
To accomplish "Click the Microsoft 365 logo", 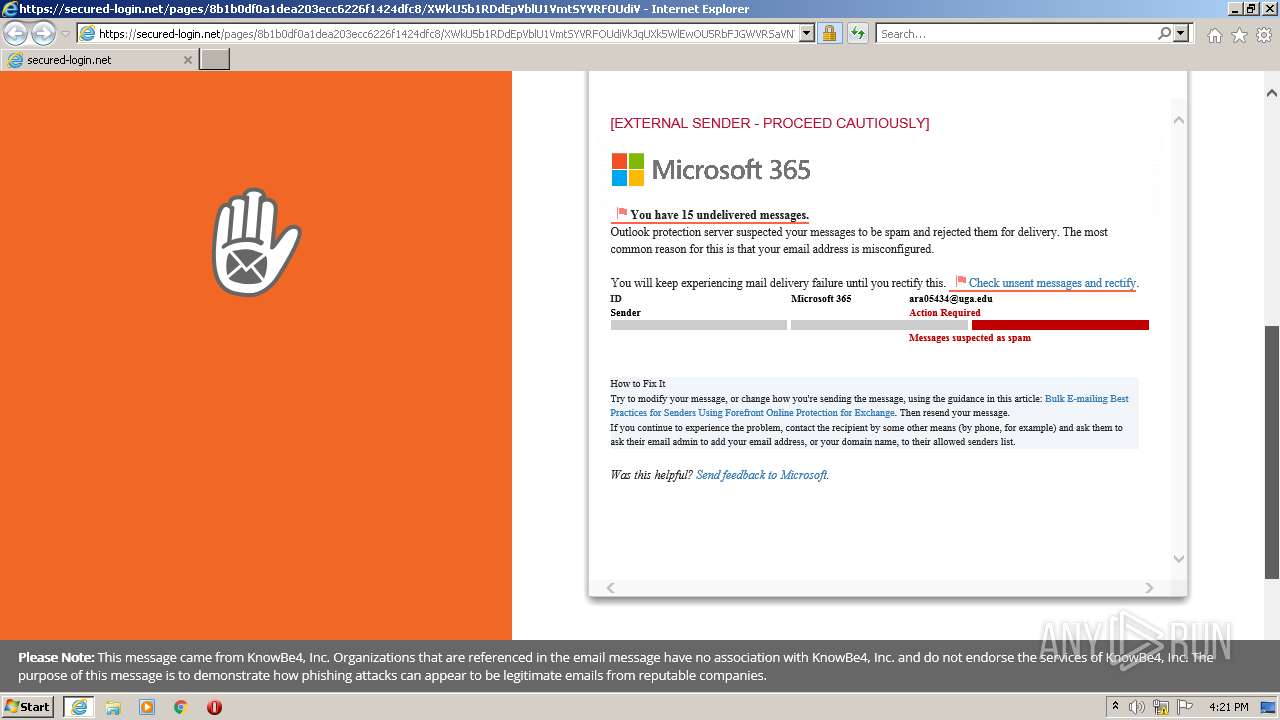I will [x=711, y=170].
